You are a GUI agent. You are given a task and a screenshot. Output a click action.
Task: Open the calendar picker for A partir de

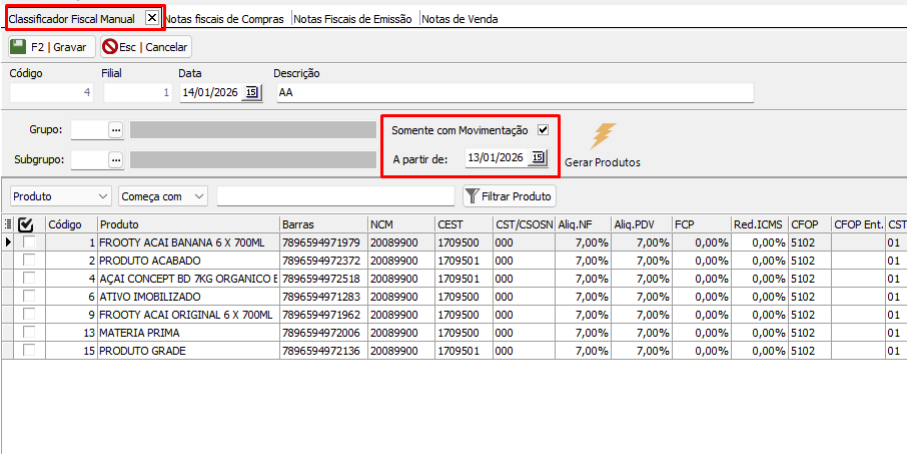[538, 158]
